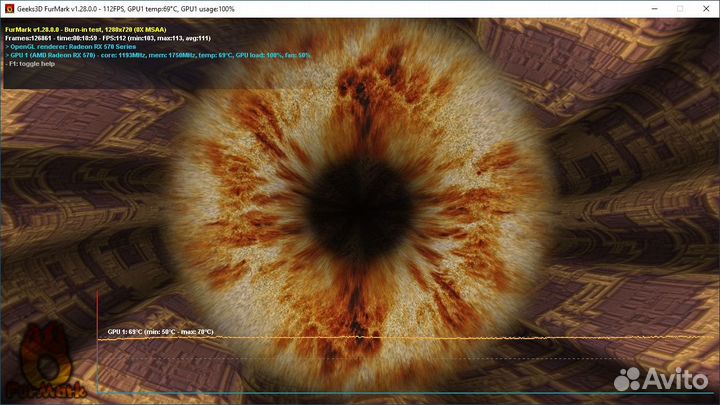Click the FurMark app icon in title bar

point(9,8)
